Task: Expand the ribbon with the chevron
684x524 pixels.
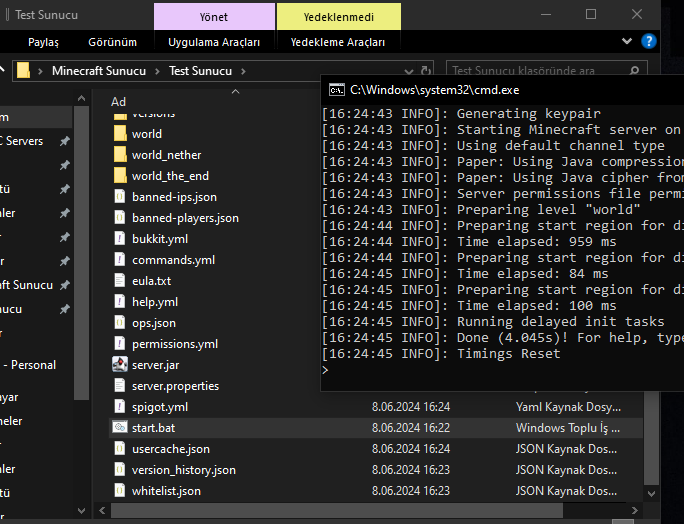Action: [x=627, y=41]
